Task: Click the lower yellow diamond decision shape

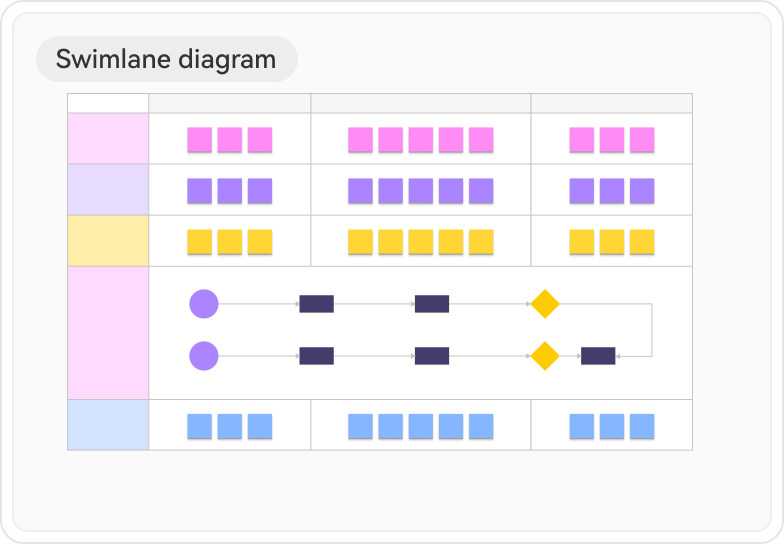Action: click(544, 355)
